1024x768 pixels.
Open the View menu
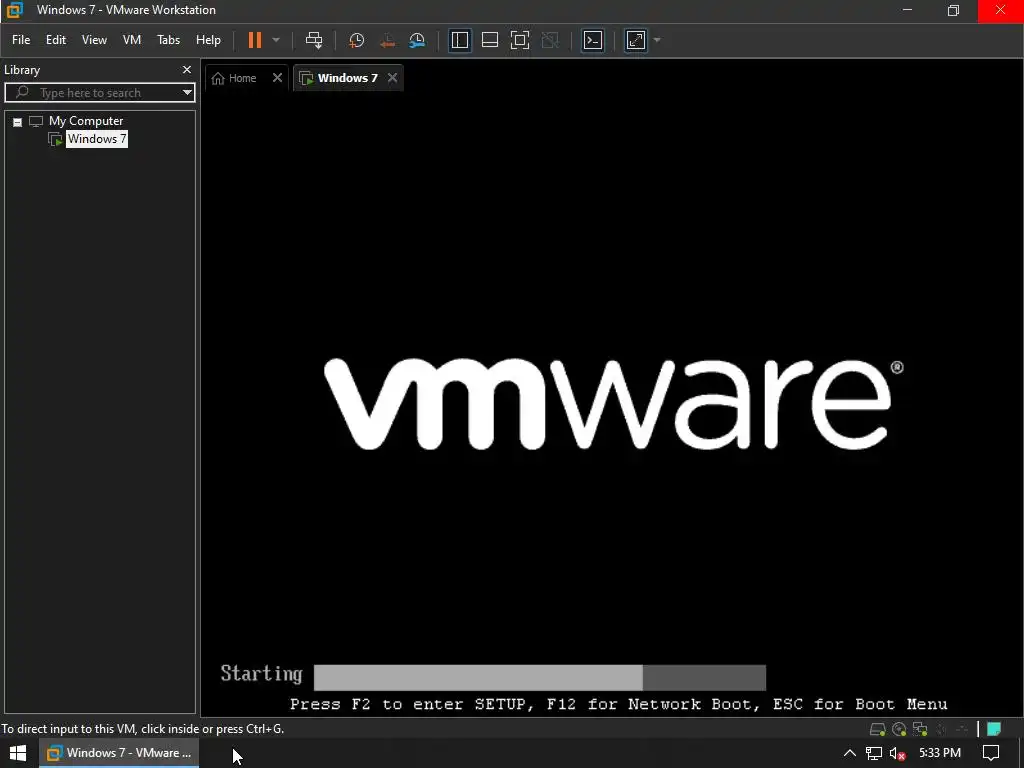[94, 40]
